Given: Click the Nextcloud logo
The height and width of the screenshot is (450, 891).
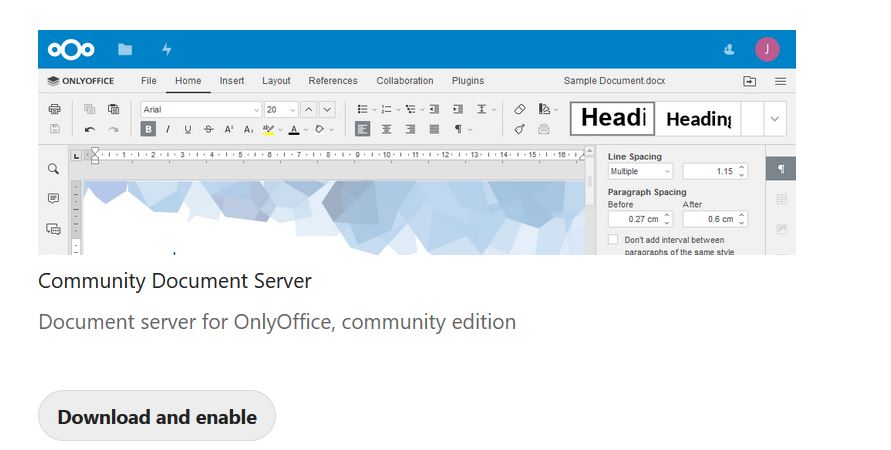Looking at the screenshot, I should [71, 49].
